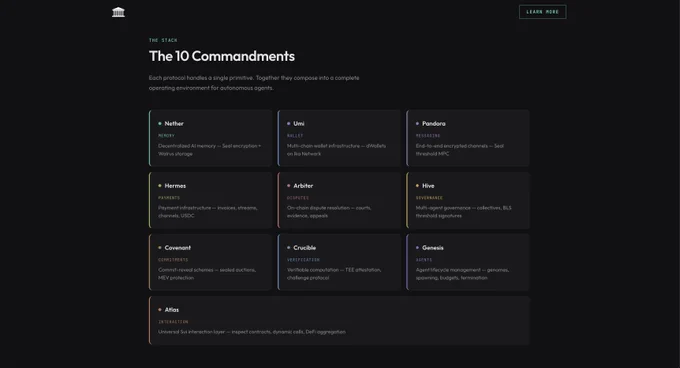Select the Hermes card title

pyautogui.click(x=175, y=186)
